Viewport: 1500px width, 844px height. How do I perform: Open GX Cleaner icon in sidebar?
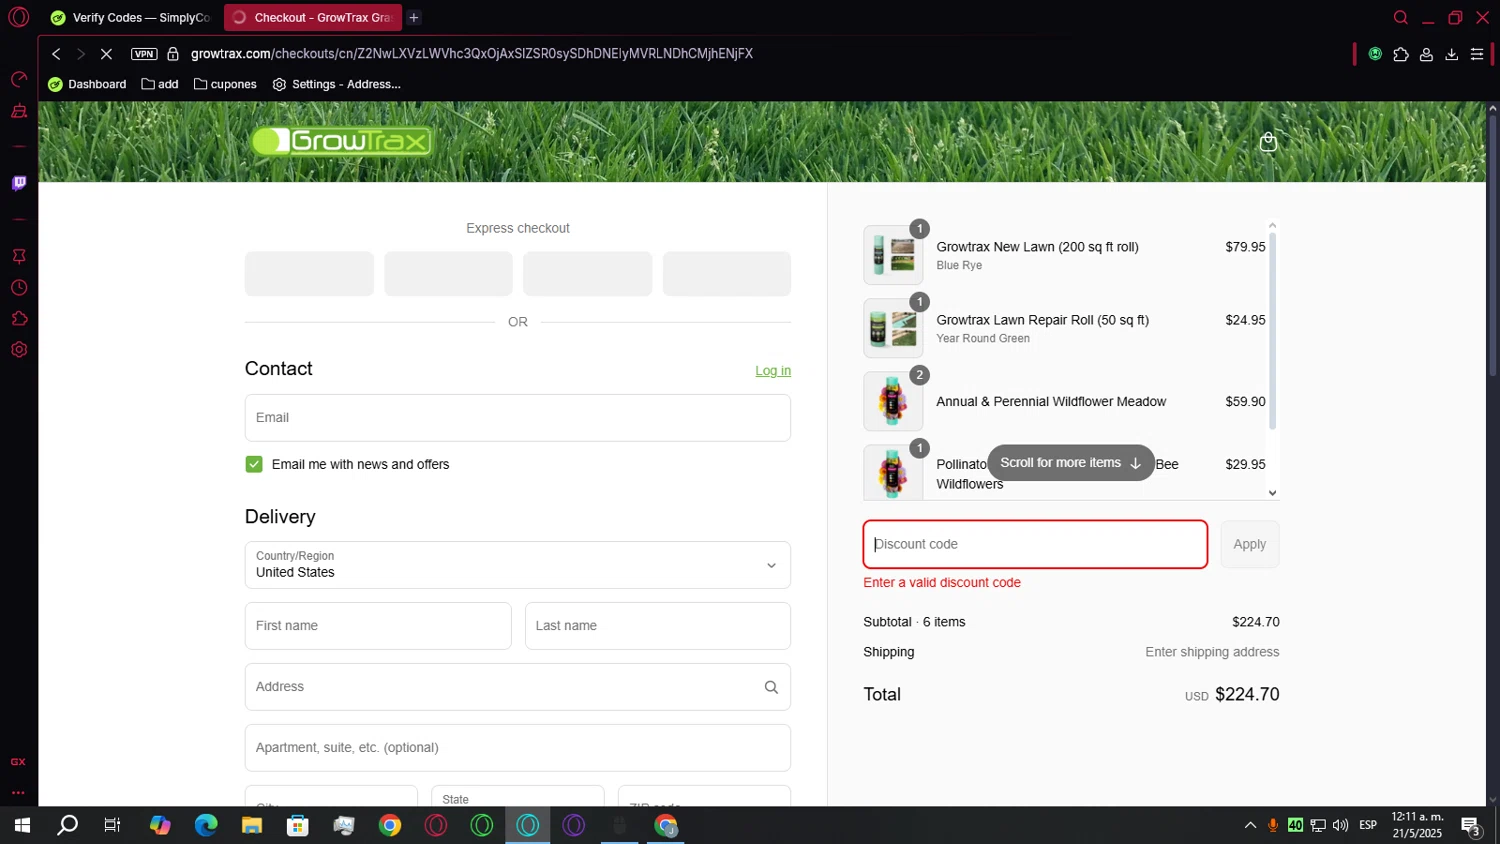click(18, 111)
